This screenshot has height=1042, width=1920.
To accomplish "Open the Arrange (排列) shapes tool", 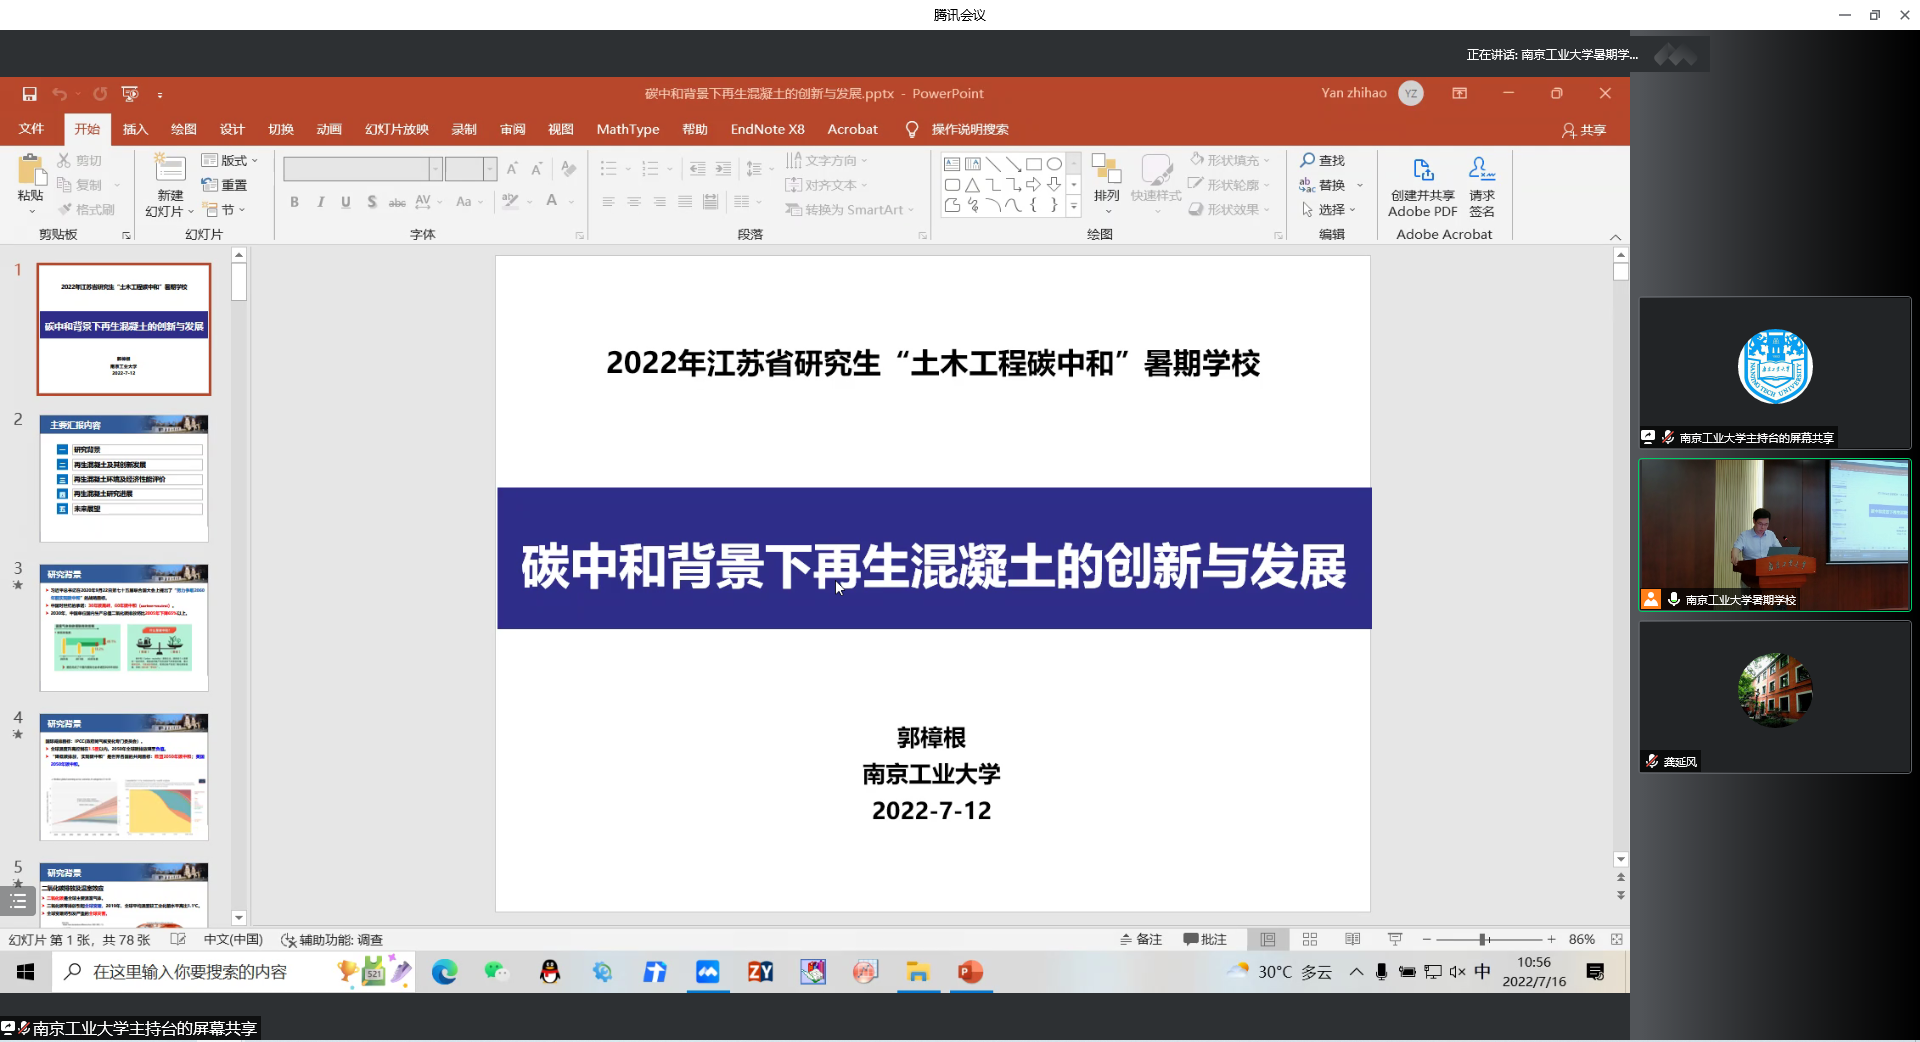I will tap(1106, 179).
